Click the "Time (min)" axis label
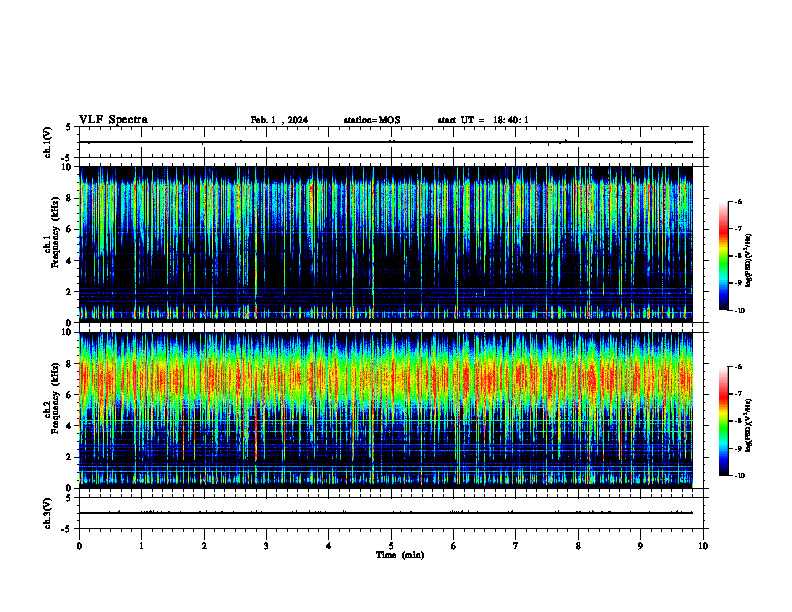792x612 pixels. (x=400, y=555)
